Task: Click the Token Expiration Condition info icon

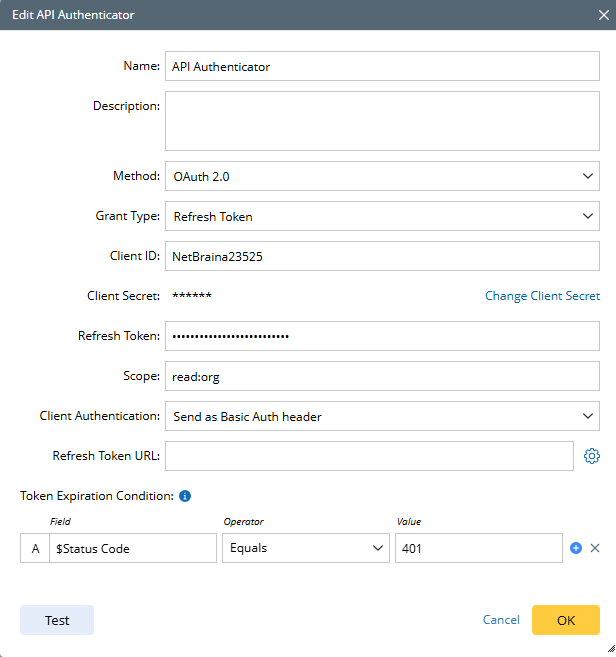Action: (x=185, y=495)
